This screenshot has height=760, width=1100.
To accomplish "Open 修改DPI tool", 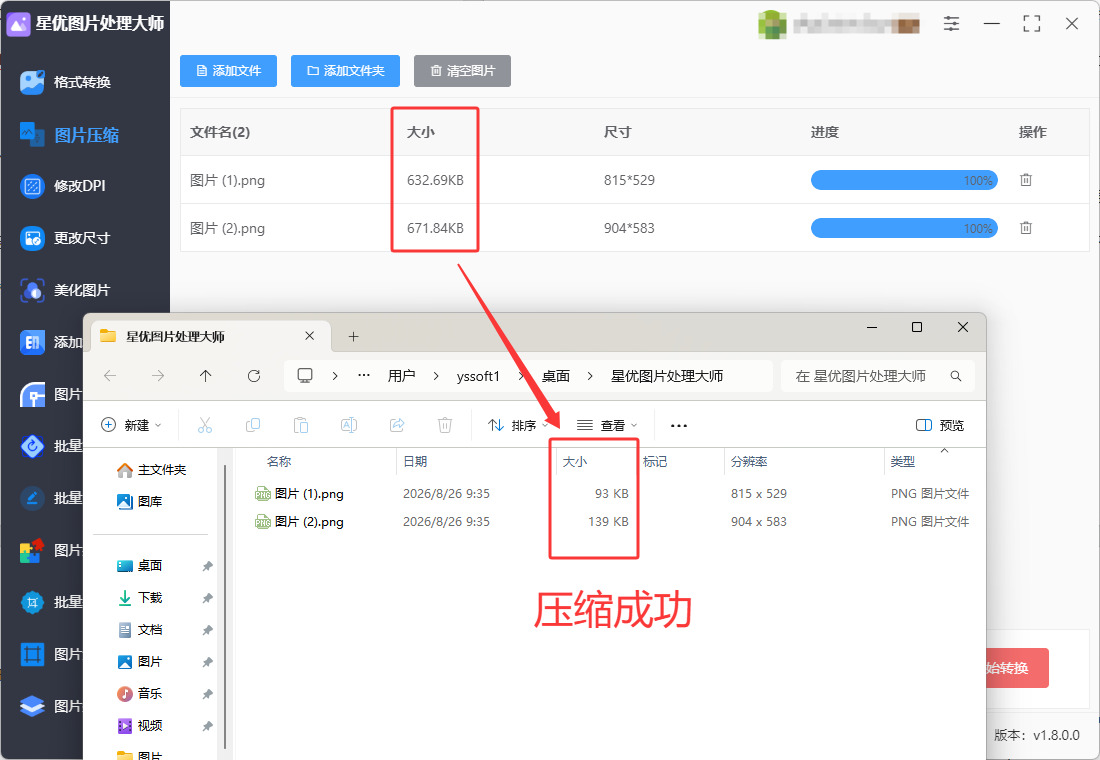I will click(62, 186).
